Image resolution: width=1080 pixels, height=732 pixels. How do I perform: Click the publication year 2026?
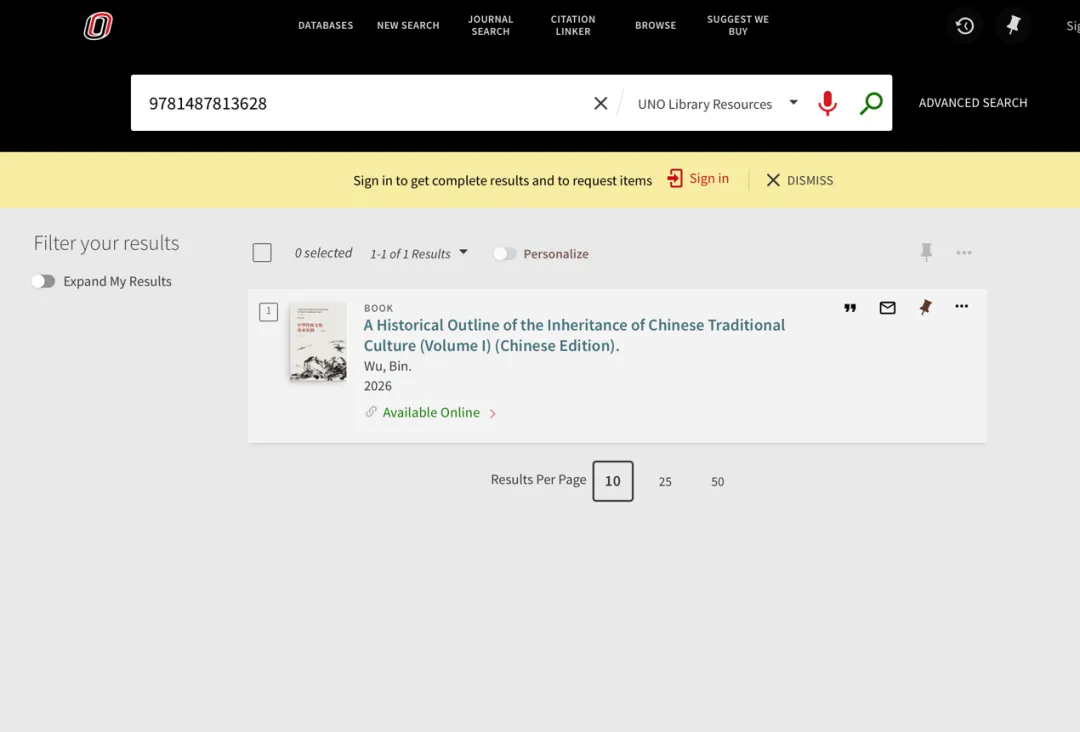(x=377, y=386)
